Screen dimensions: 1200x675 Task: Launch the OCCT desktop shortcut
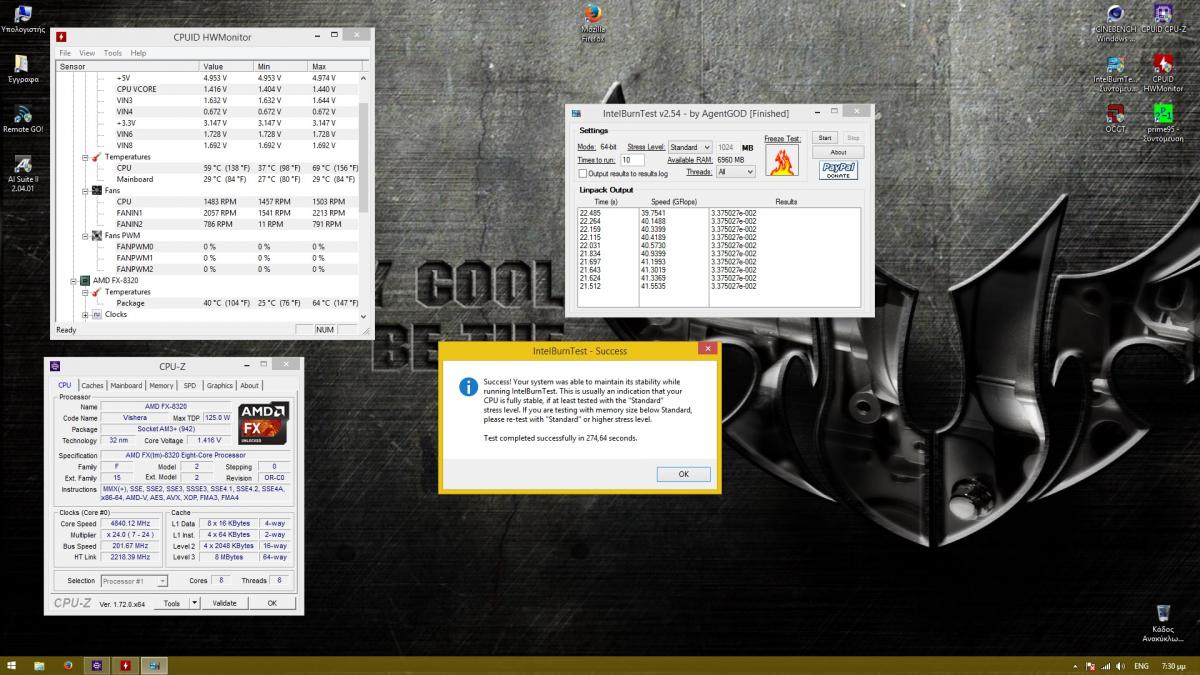[1115, 119]
